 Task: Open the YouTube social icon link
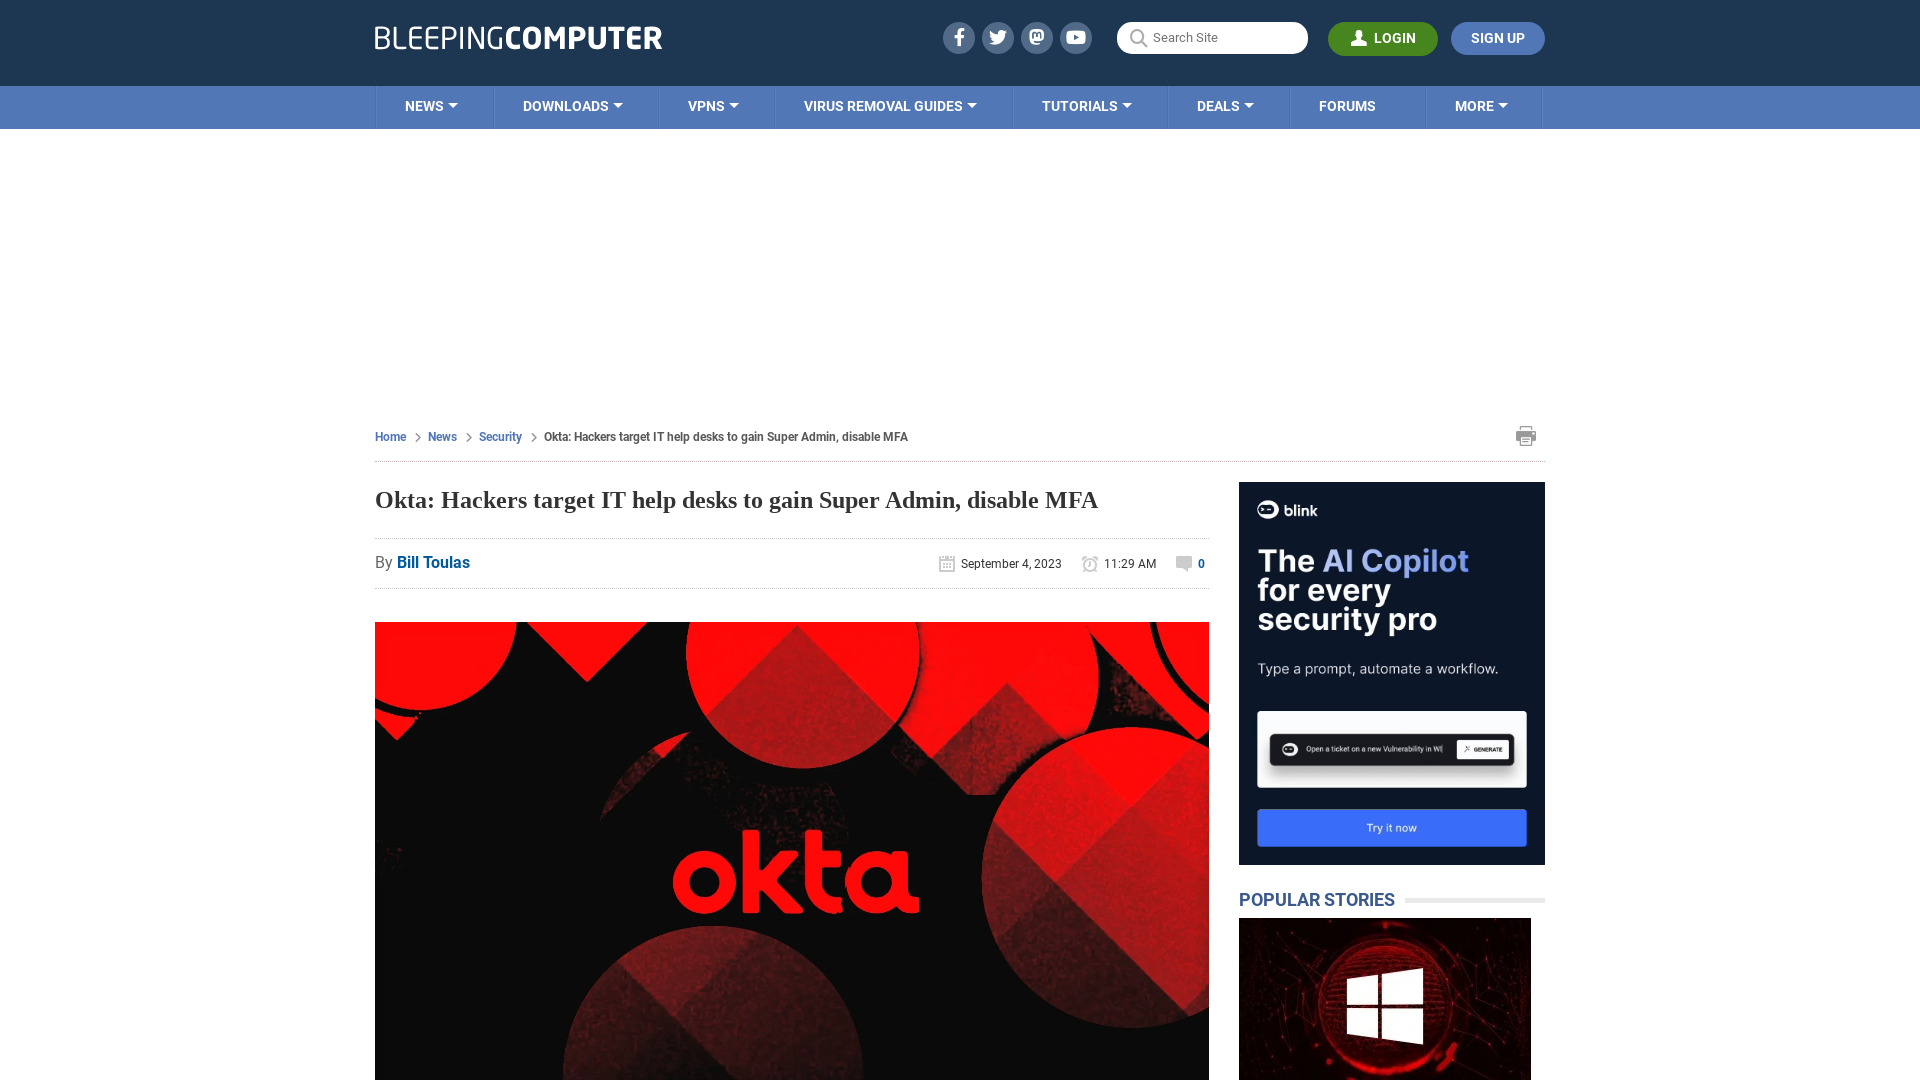coord(1076,37)
